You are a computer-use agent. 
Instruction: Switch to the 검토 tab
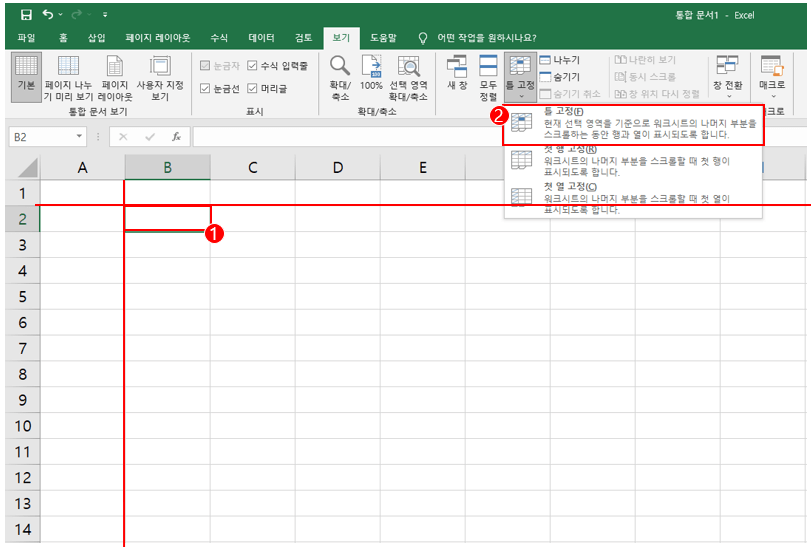(304, 38)
